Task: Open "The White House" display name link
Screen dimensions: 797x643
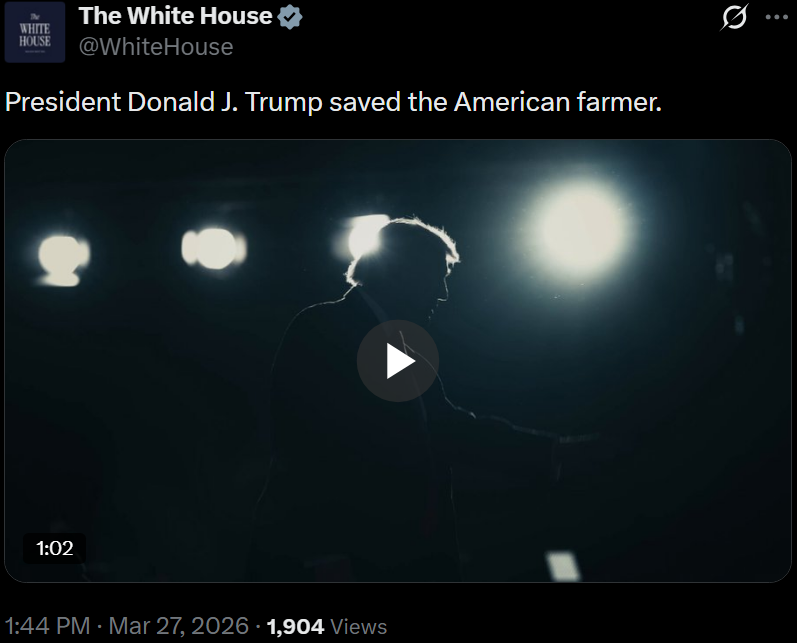Action: (x=175, y=16)
